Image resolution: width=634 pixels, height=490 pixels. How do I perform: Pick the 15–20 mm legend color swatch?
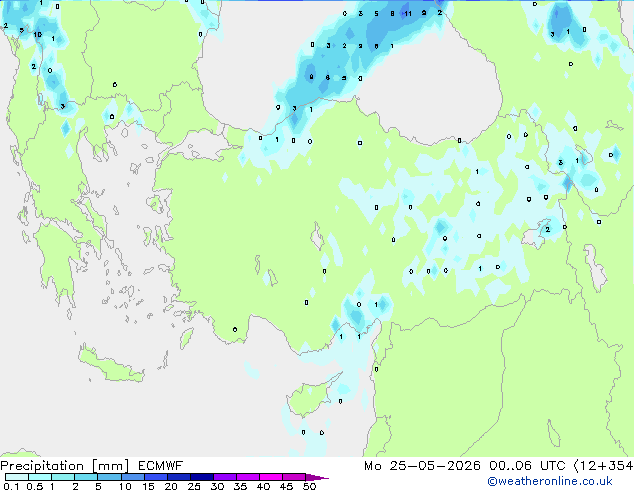pyautogui.click(x=156, y=477)
